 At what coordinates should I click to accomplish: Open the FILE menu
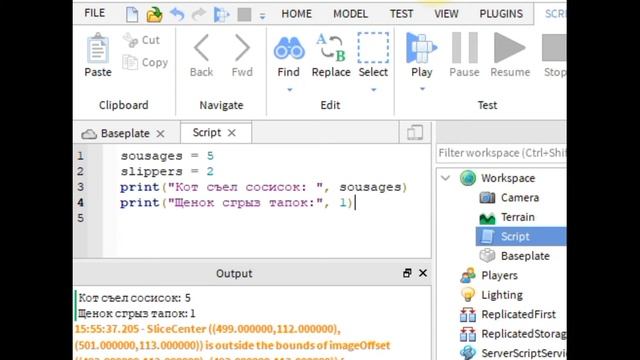click(x=94, y=13)
